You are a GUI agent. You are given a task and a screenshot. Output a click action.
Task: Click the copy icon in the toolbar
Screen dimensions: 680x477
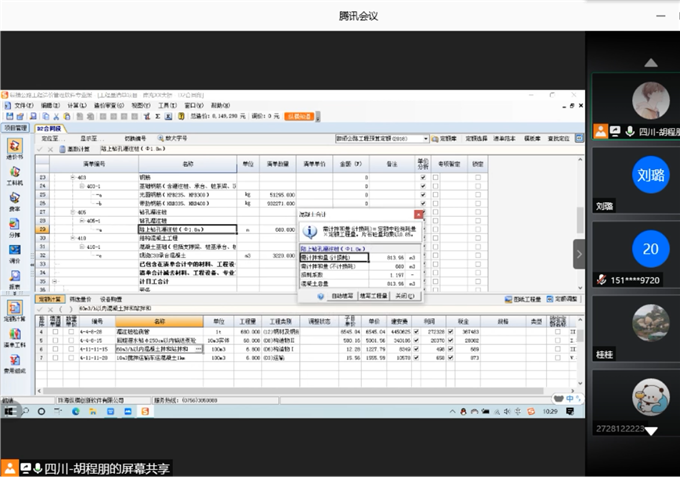46,117
